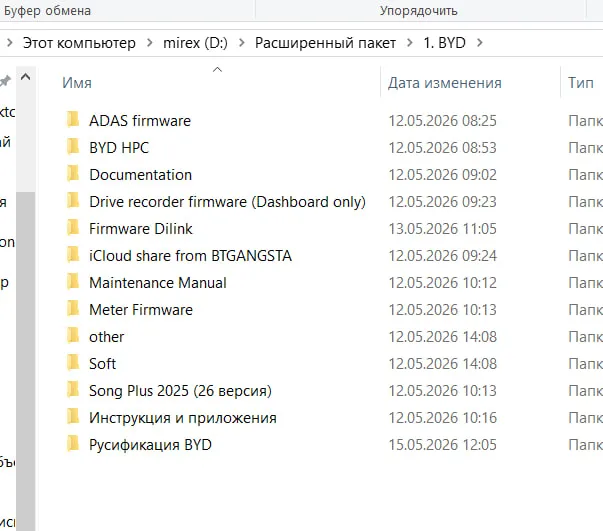
Task: Select the other folder name
Action: [x=107, y=337]
